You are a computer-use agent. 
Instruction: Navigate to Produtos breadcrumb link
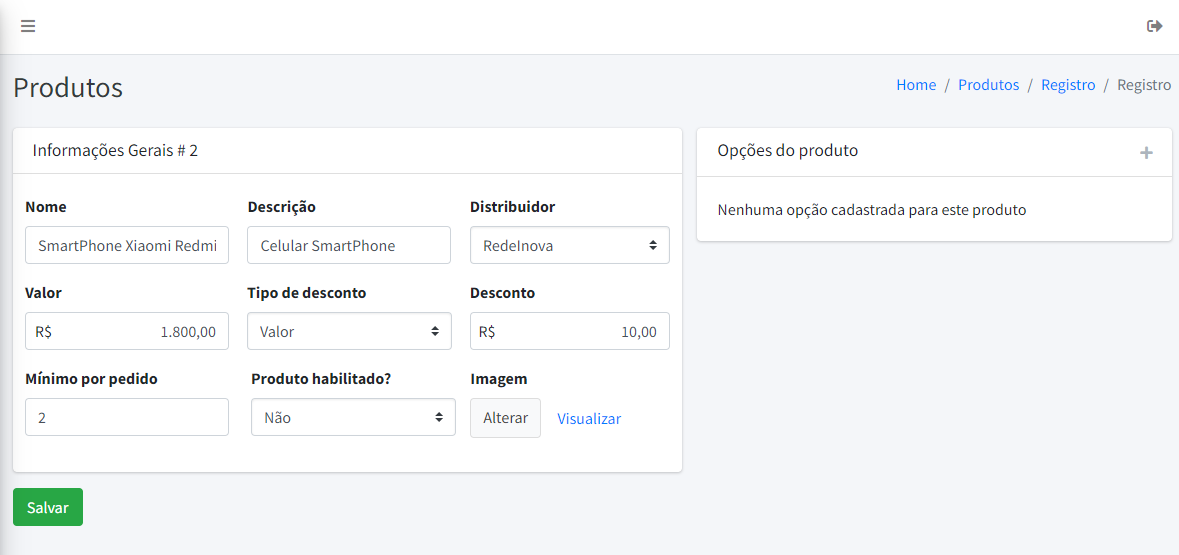coord(988,85)
